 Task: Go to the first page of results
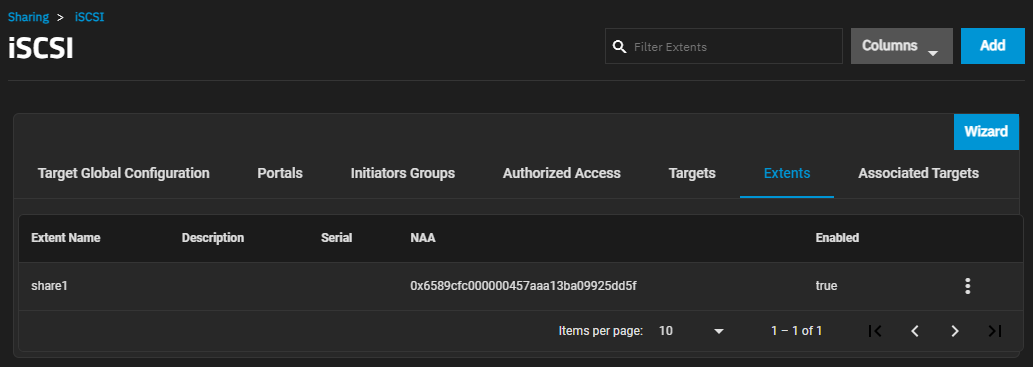[875, 331]
